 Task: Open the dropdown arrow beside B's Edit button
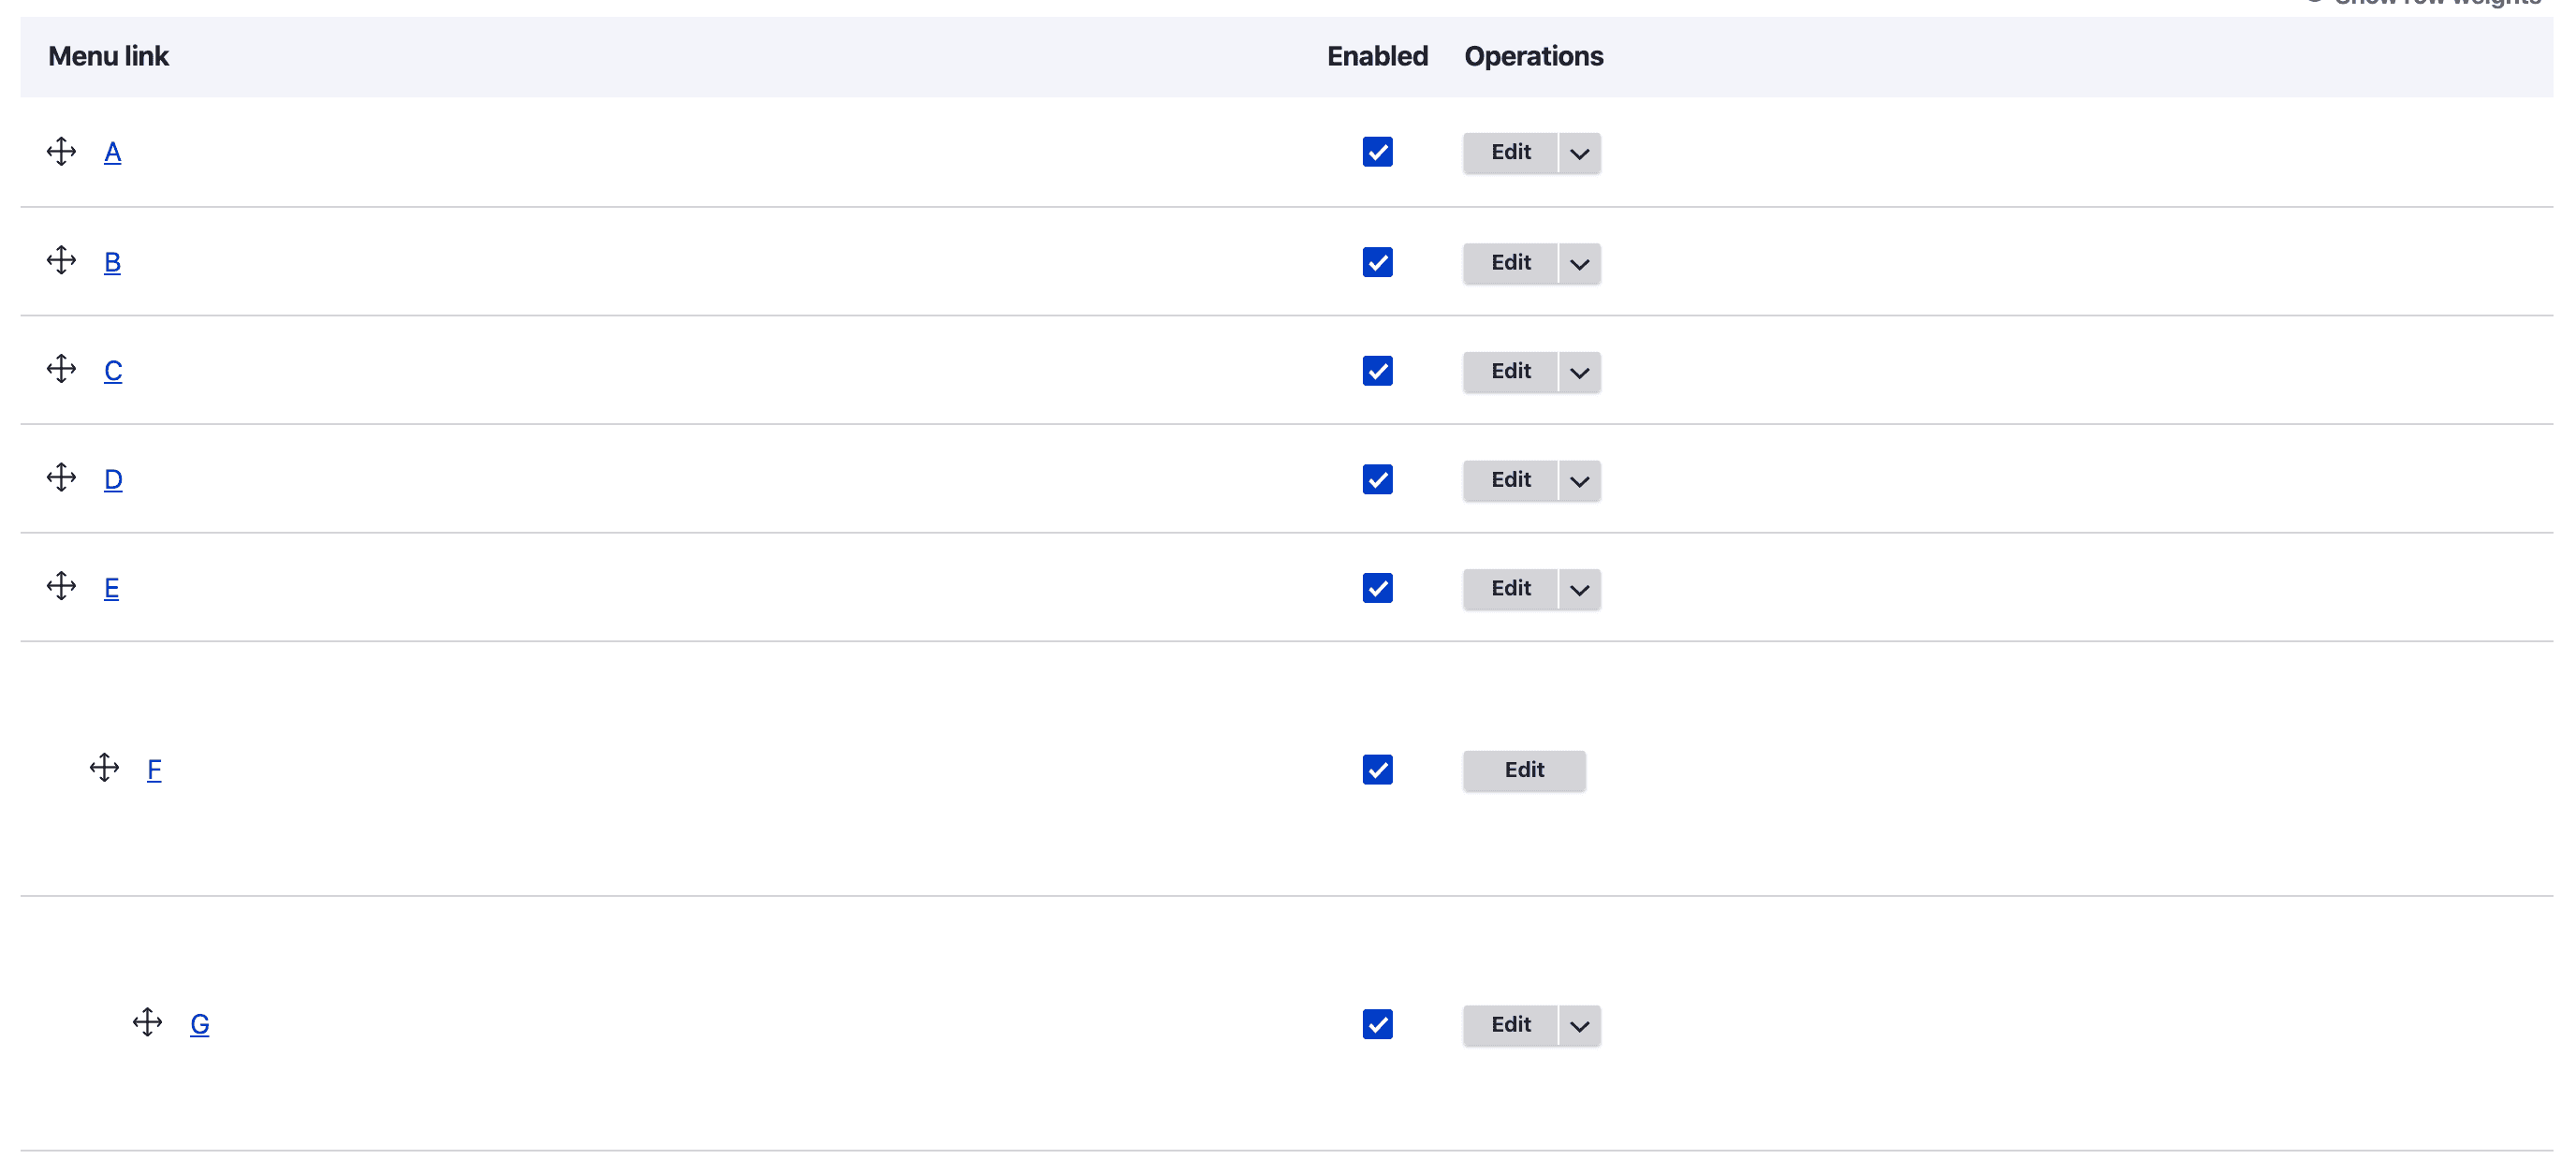1579,264
